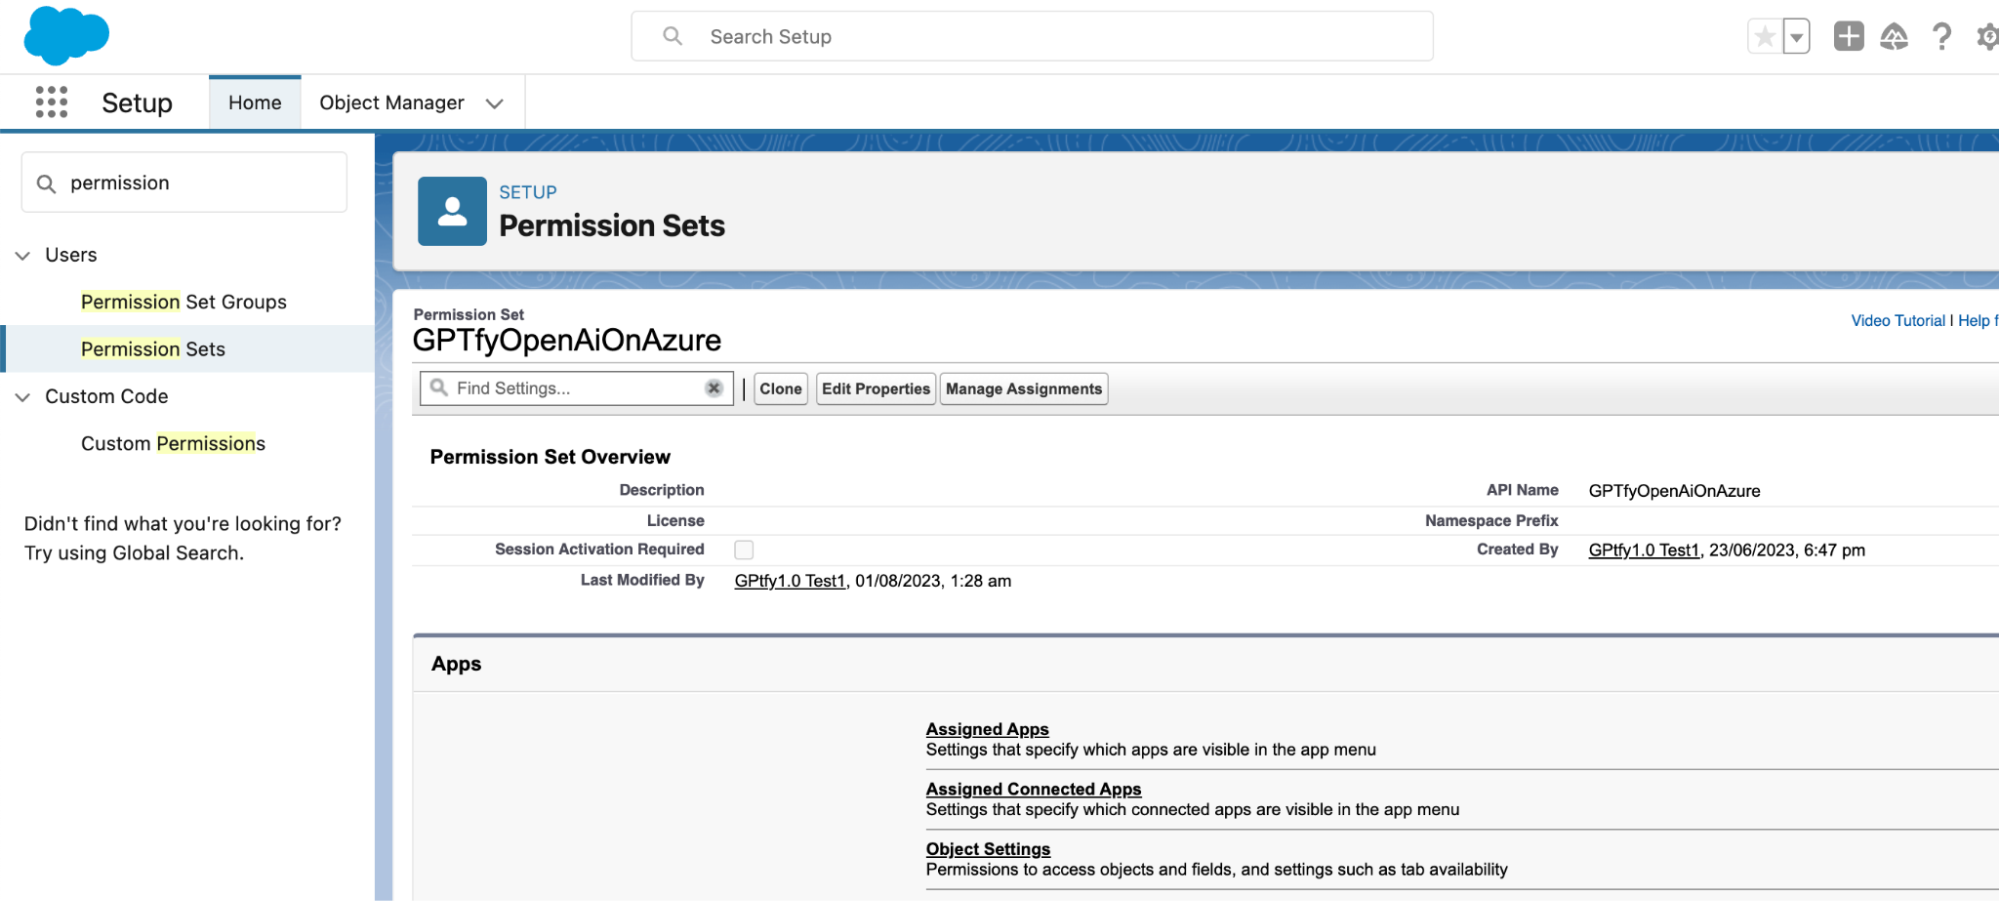Open the help question mark icon
Screen dimensions: 1999x901
(1941, 37)
